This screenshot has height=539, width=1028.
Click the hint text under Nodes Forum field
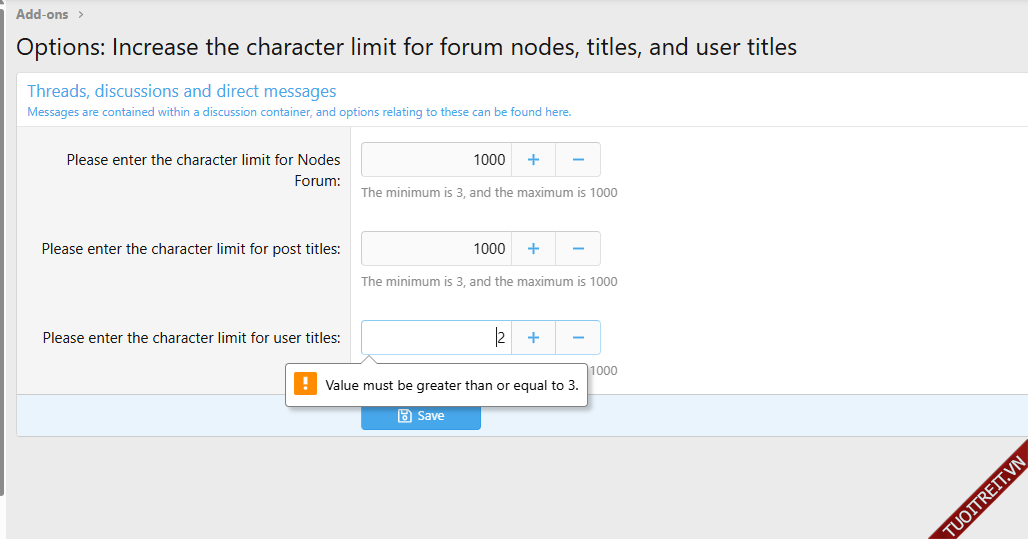(x=489, y=193)
